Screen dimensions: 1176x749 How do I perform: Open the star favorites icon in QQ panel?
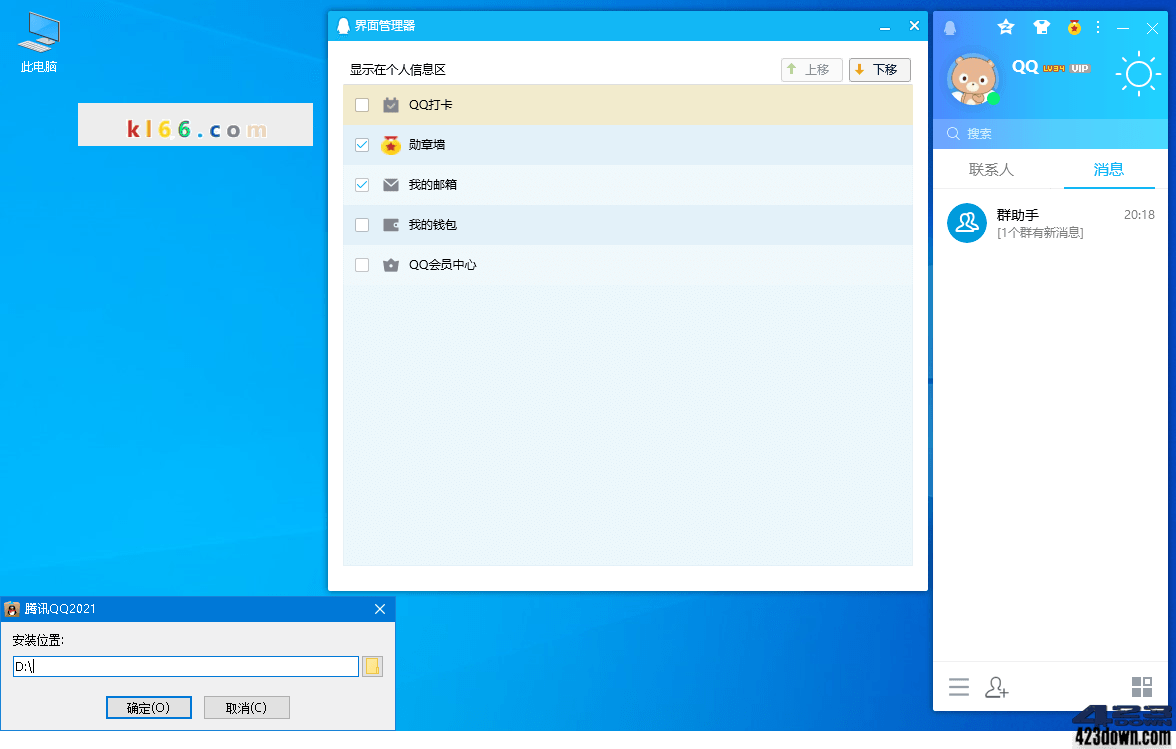click(x=1006, y=28)
